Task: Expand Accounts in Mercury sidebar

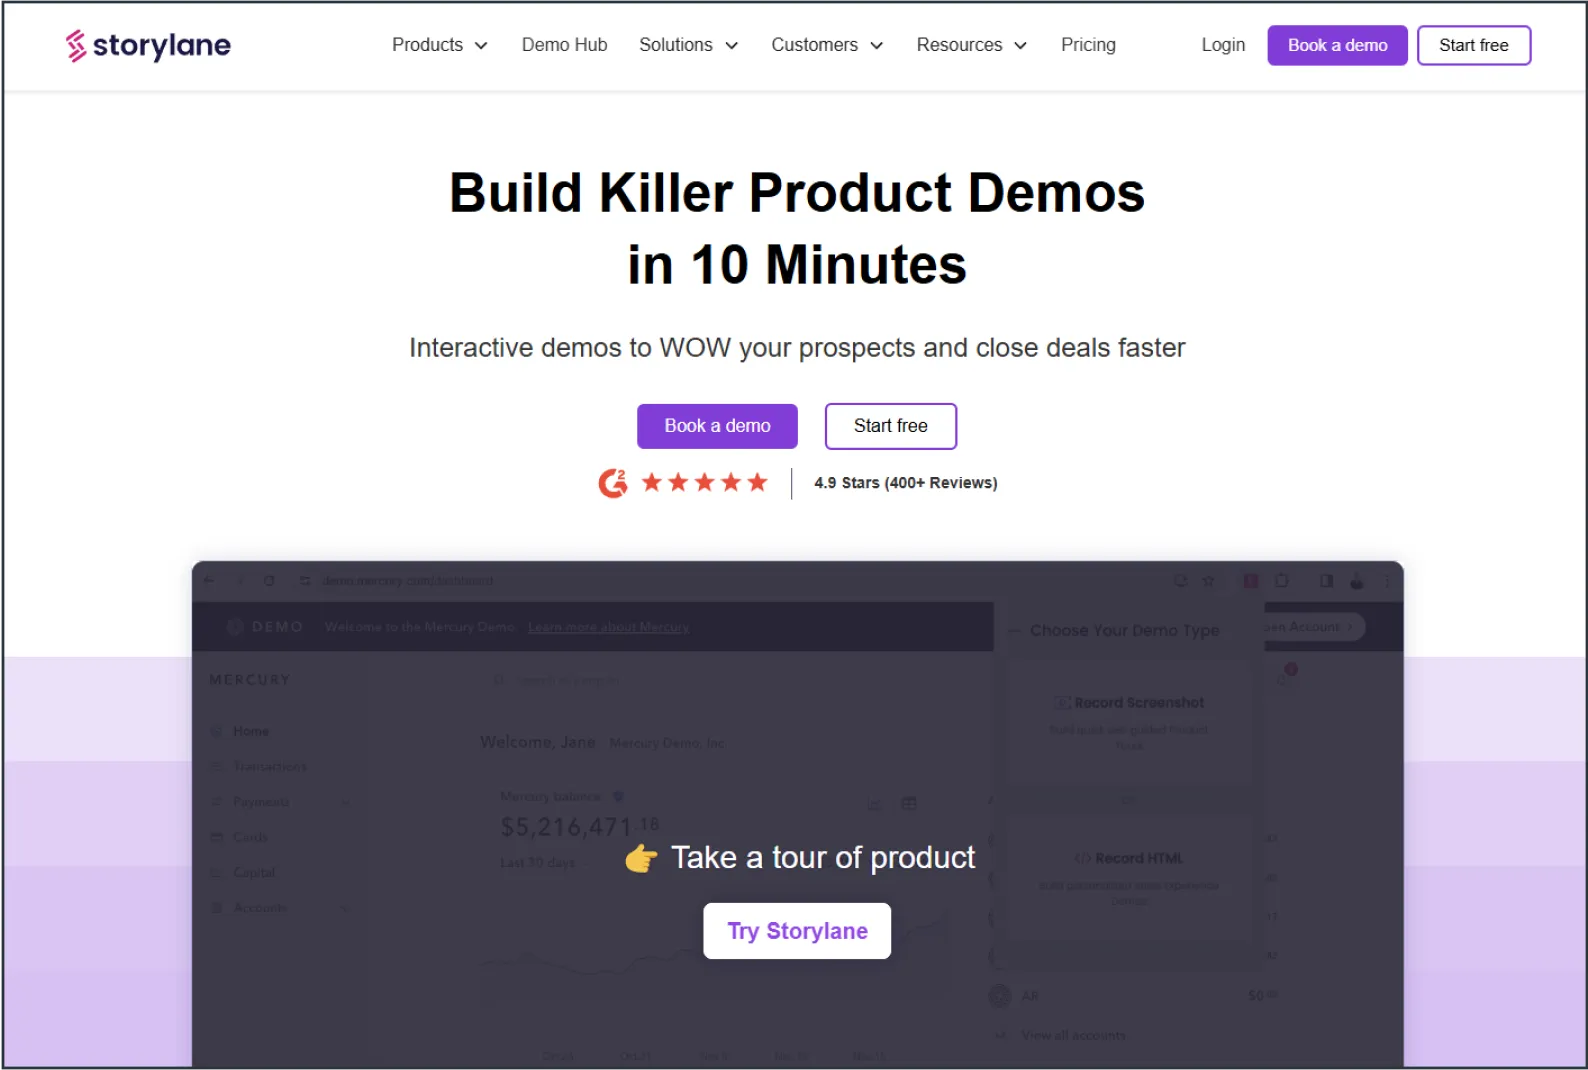Action: pyautogui.click(x=280, y=908)
